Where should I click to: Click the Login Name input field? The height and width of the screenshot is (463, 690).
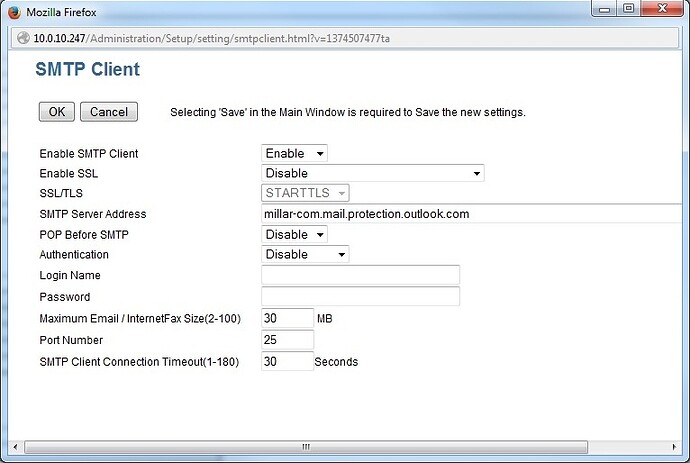point(360,275)
